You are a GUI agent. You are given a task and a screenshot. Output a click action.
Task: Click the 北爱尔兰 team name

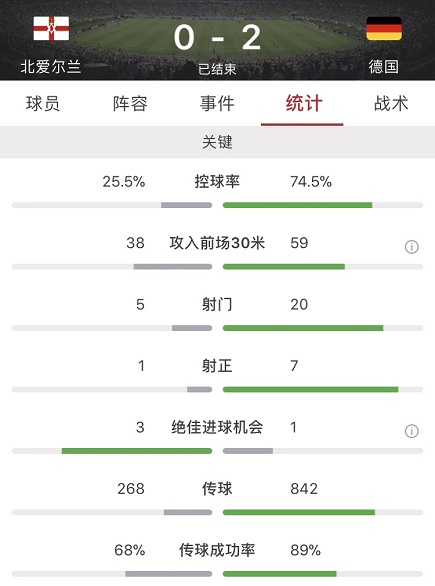(51, 67)
